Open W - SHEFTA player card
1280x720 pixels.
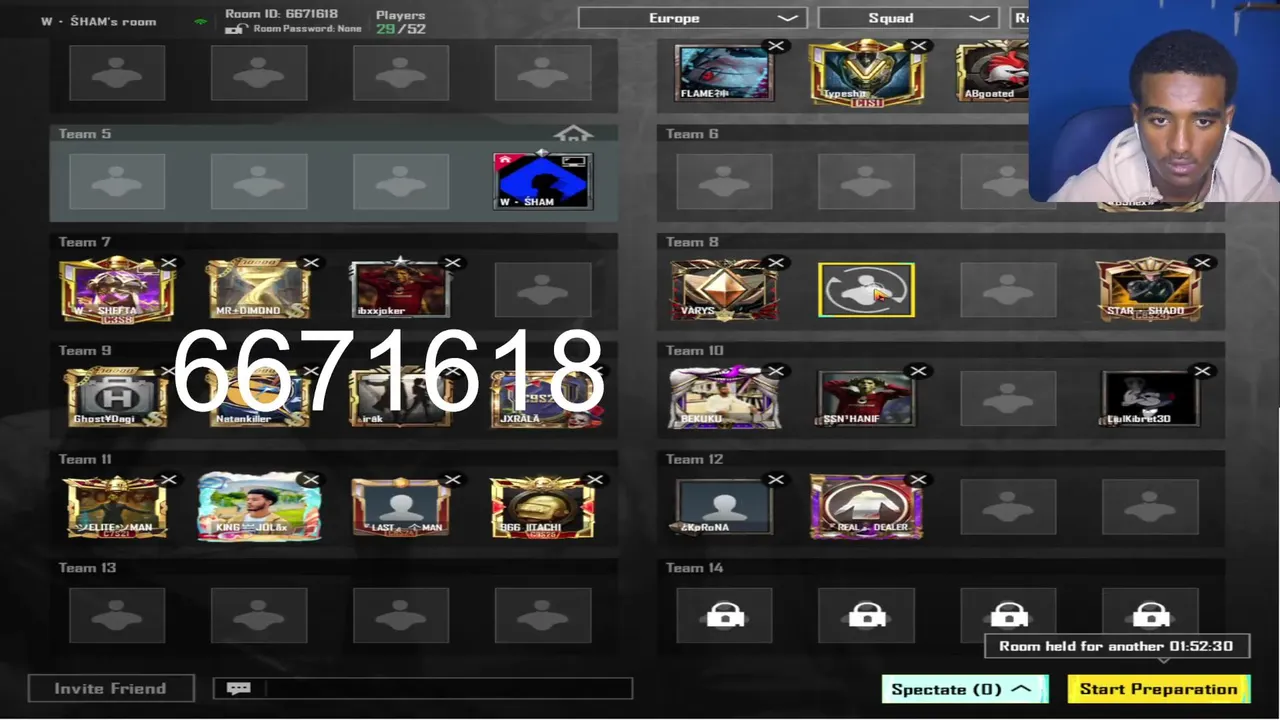pos(117,290)
